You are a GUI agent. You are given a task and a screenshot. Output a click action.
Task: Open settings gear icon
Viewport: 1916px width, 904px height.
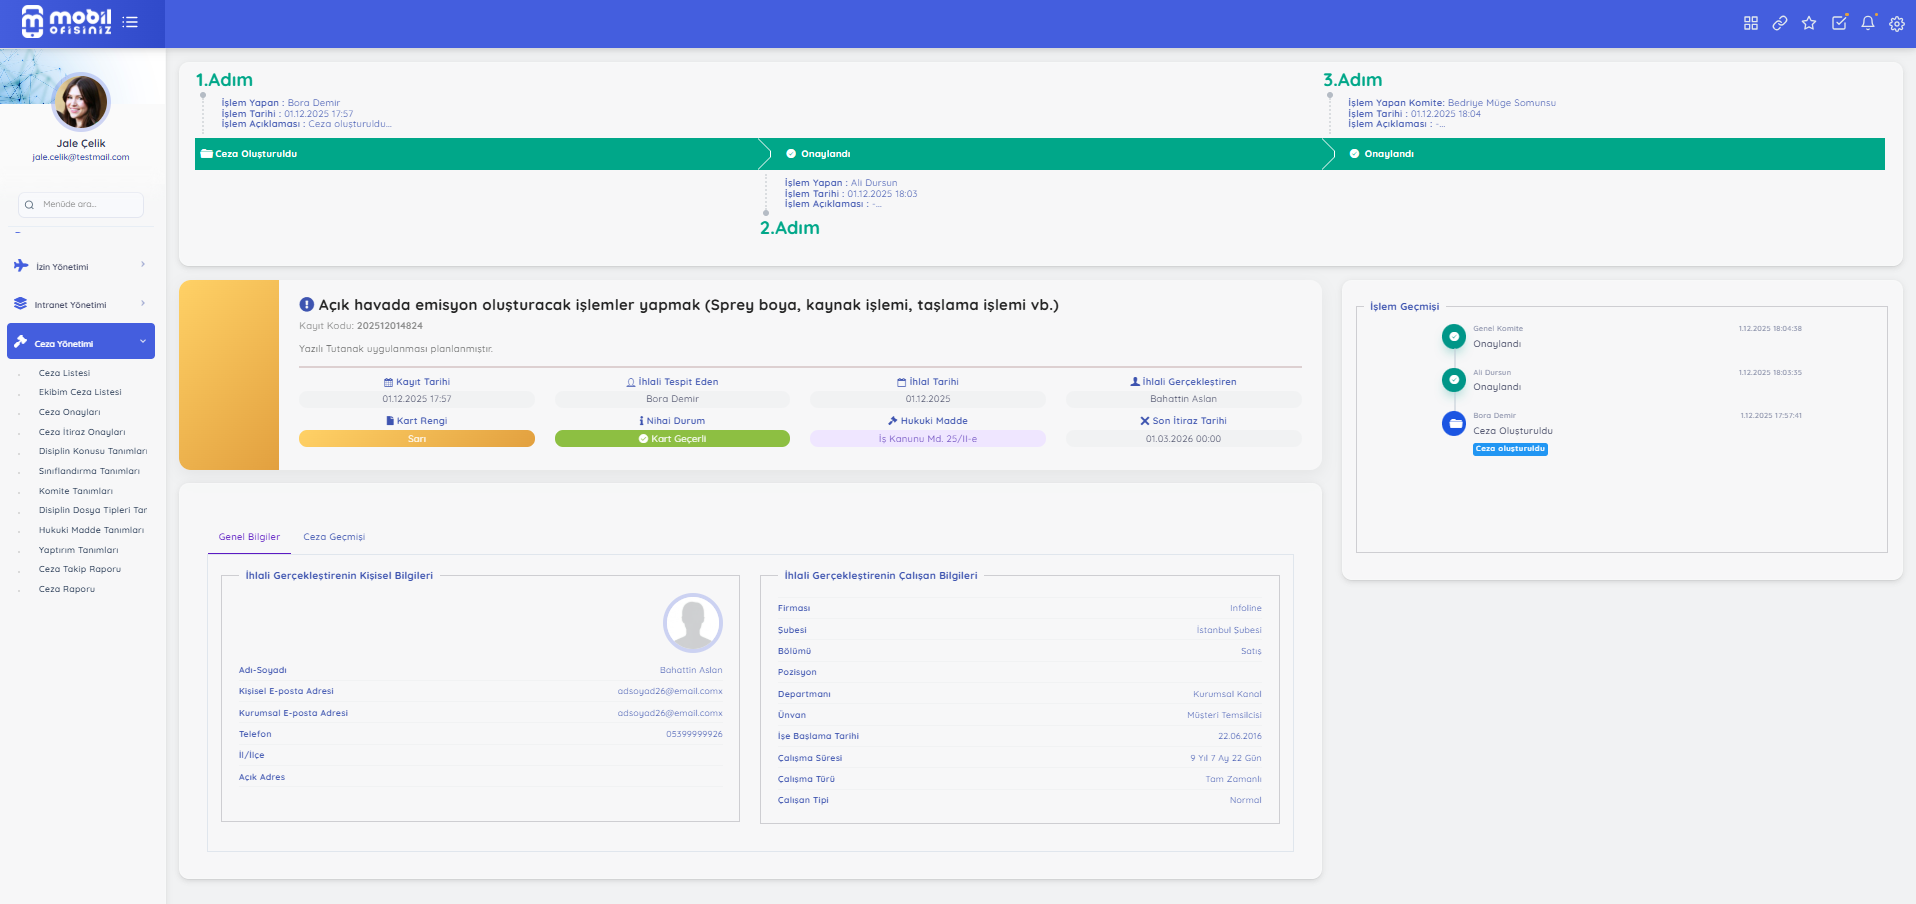click(x=1896, y=24)
